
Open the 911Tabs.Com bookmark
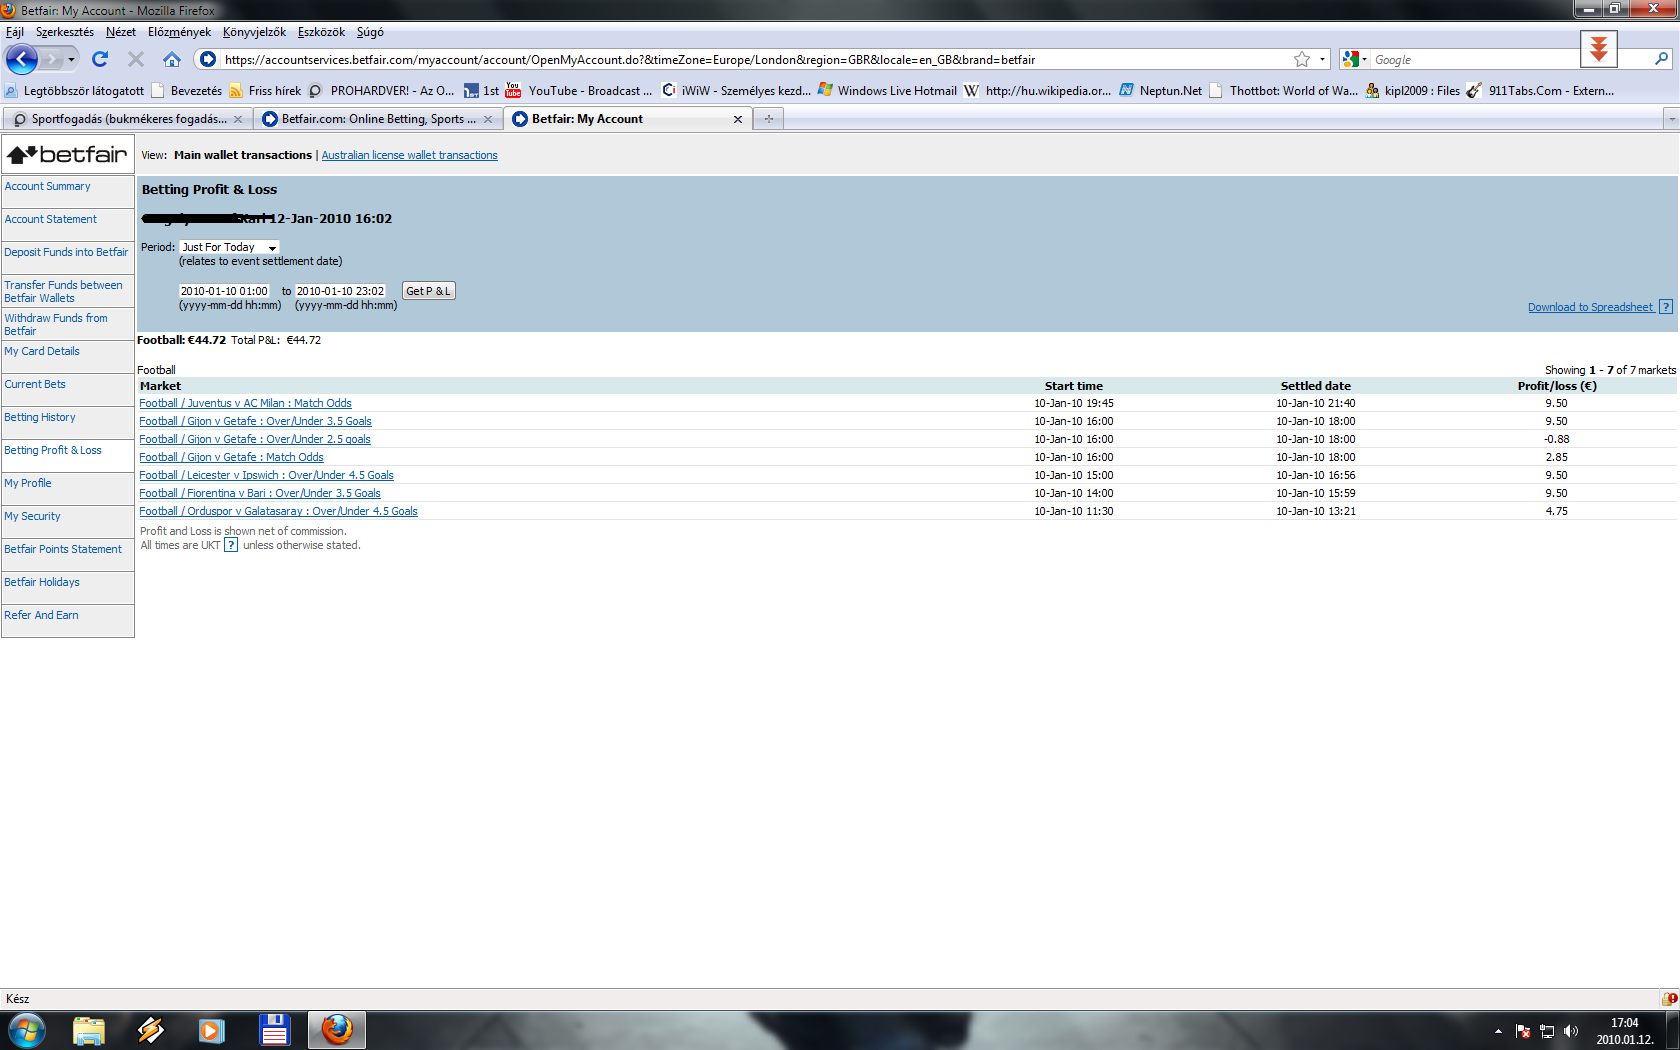coord(1541,91)
